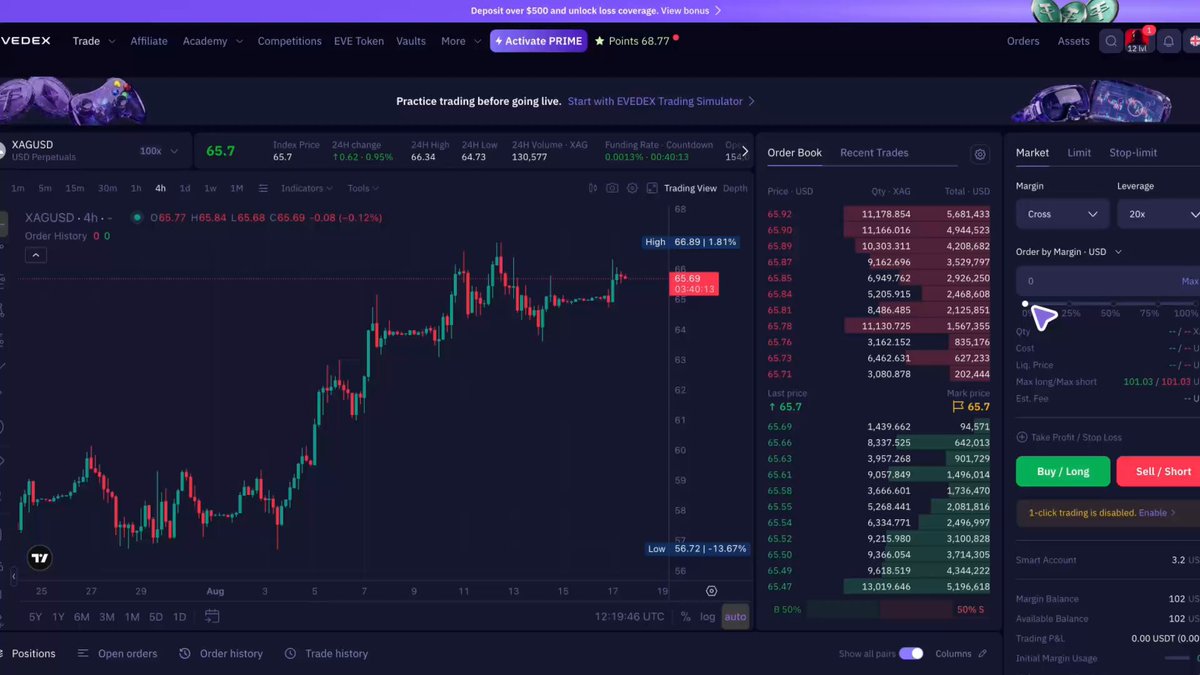Click the Activate PRIME button
Viewport: 1200px width, 675px height.
coord(537,41)
